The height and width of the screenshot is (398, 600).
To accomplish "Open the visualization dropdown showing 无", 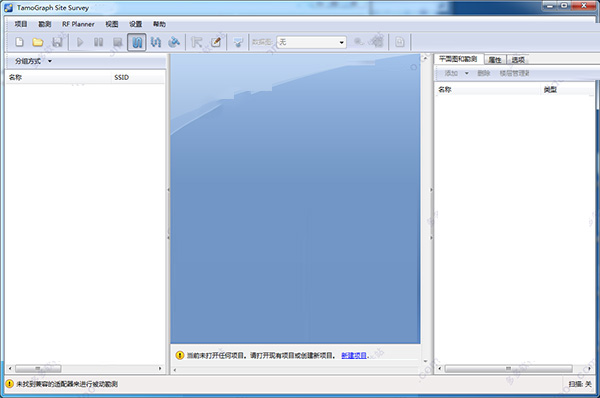I will [x=311, y=42].
